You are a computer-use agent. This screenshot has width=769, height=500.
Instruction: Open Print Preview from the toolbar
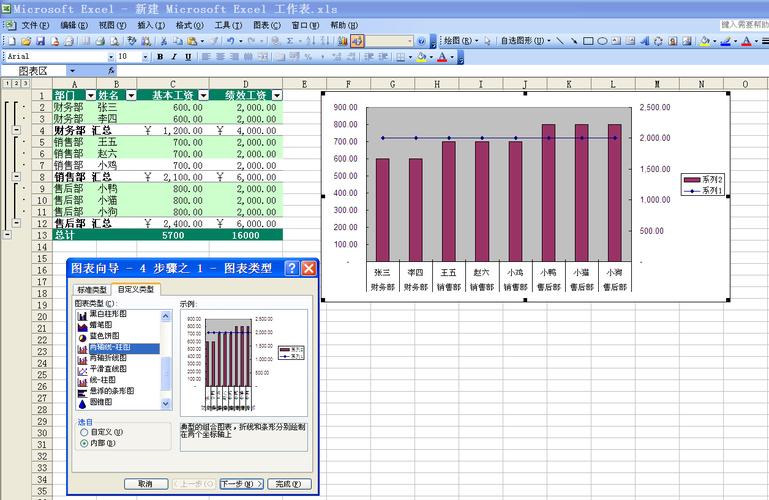(x=114, y=41)
